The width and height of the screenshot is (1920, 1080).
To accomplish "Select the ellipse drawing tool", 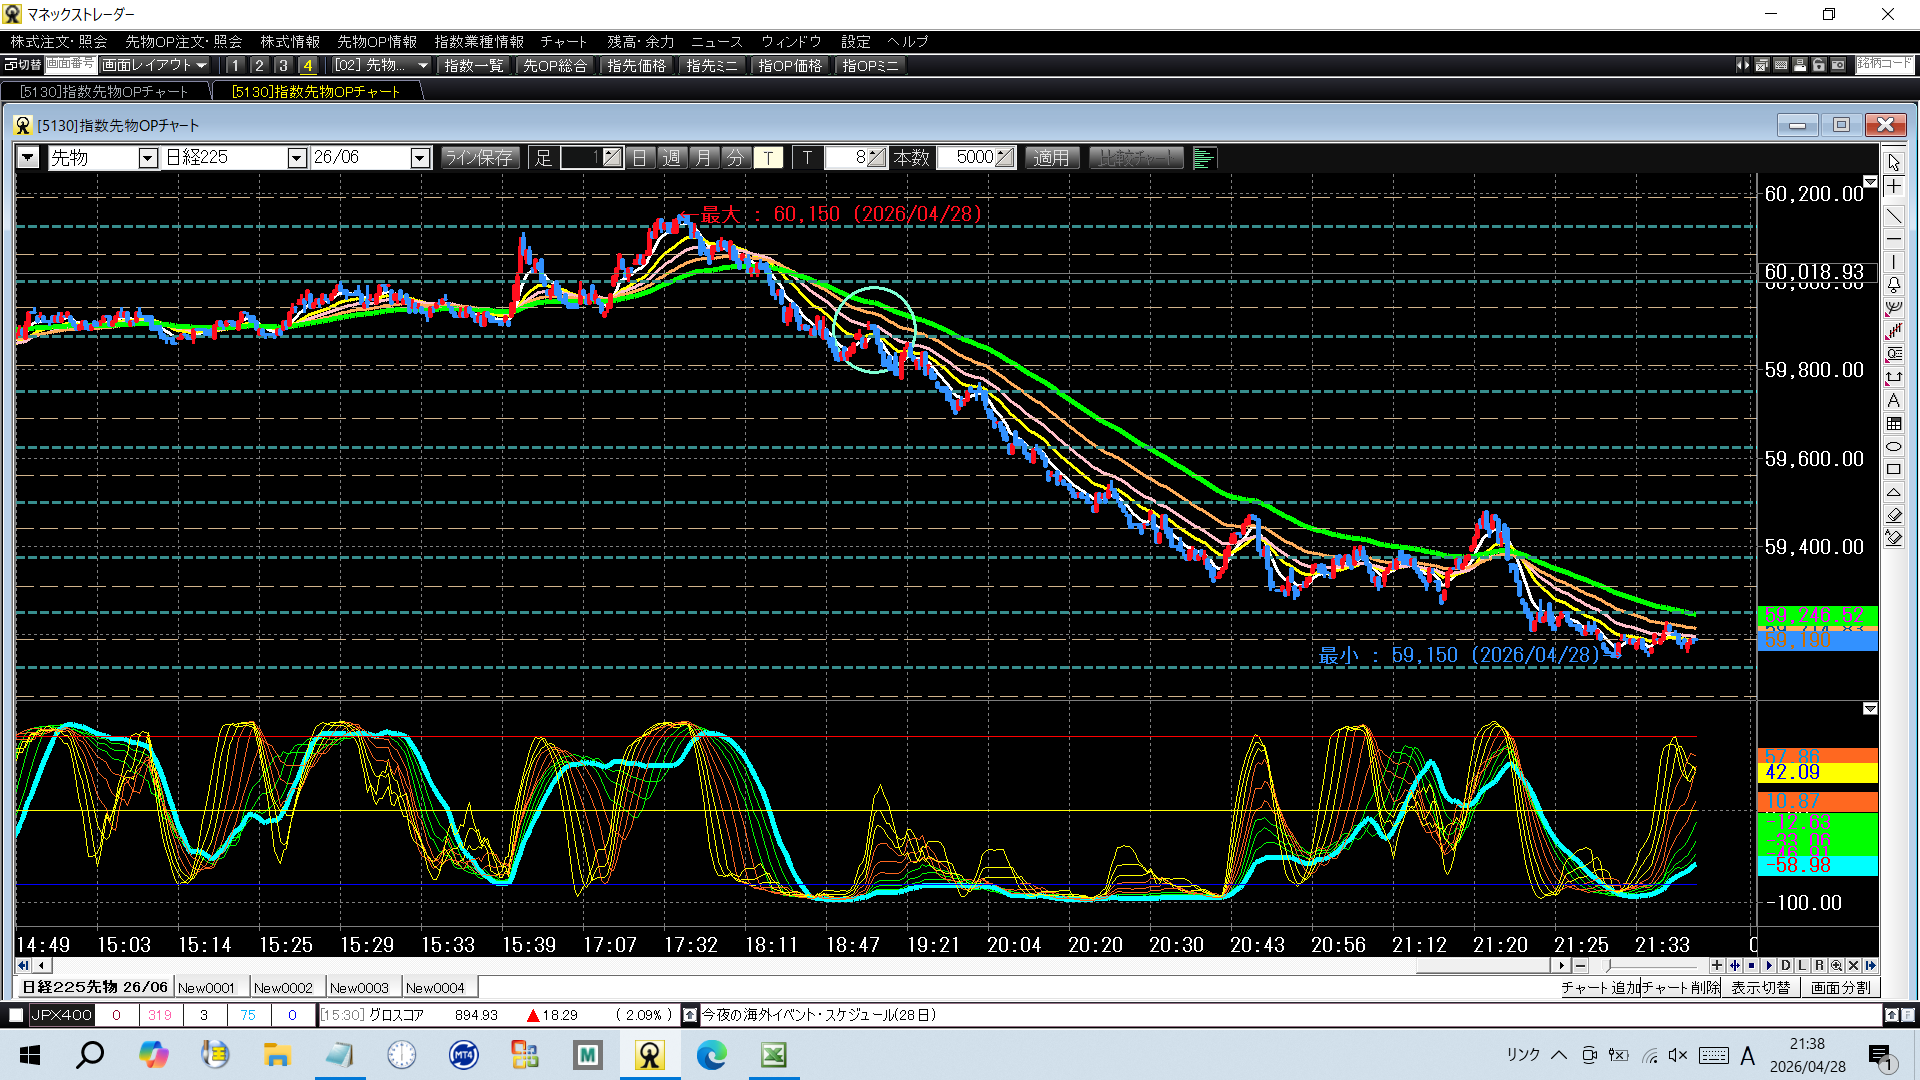I will [x=1894, y=447].
